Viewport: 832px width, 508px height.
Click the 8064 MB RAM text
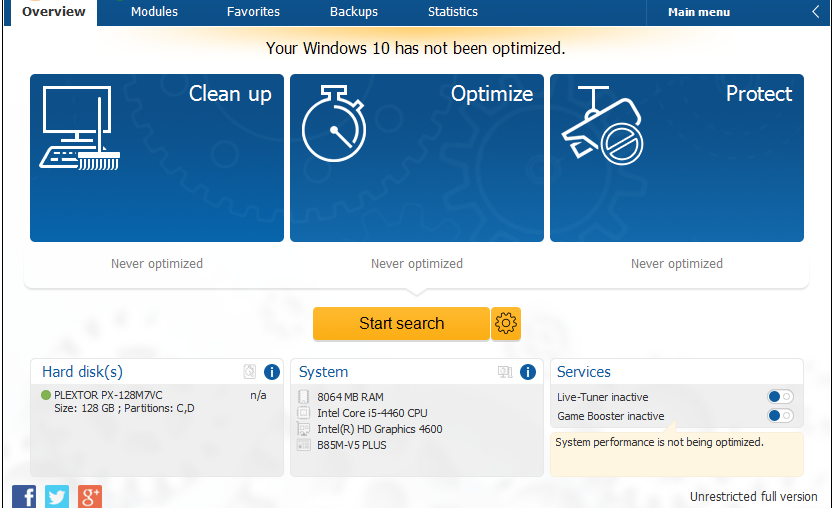pos(350,397)
